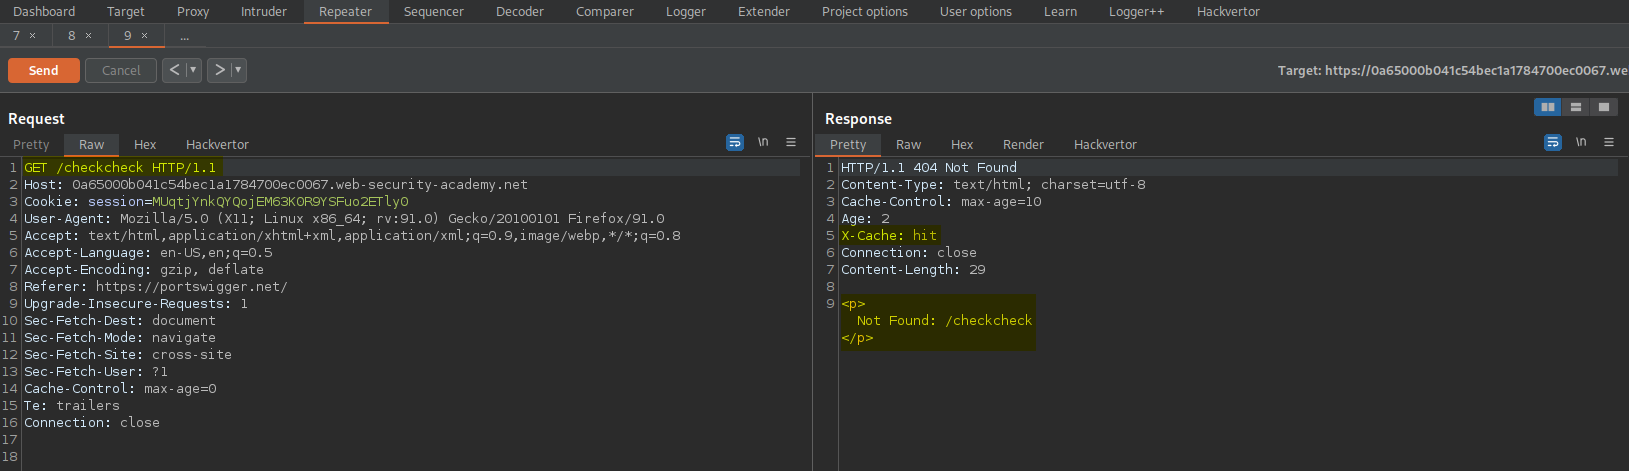Switch Request view to Hex
1629x471 pixels.
[x=145, y=144]
